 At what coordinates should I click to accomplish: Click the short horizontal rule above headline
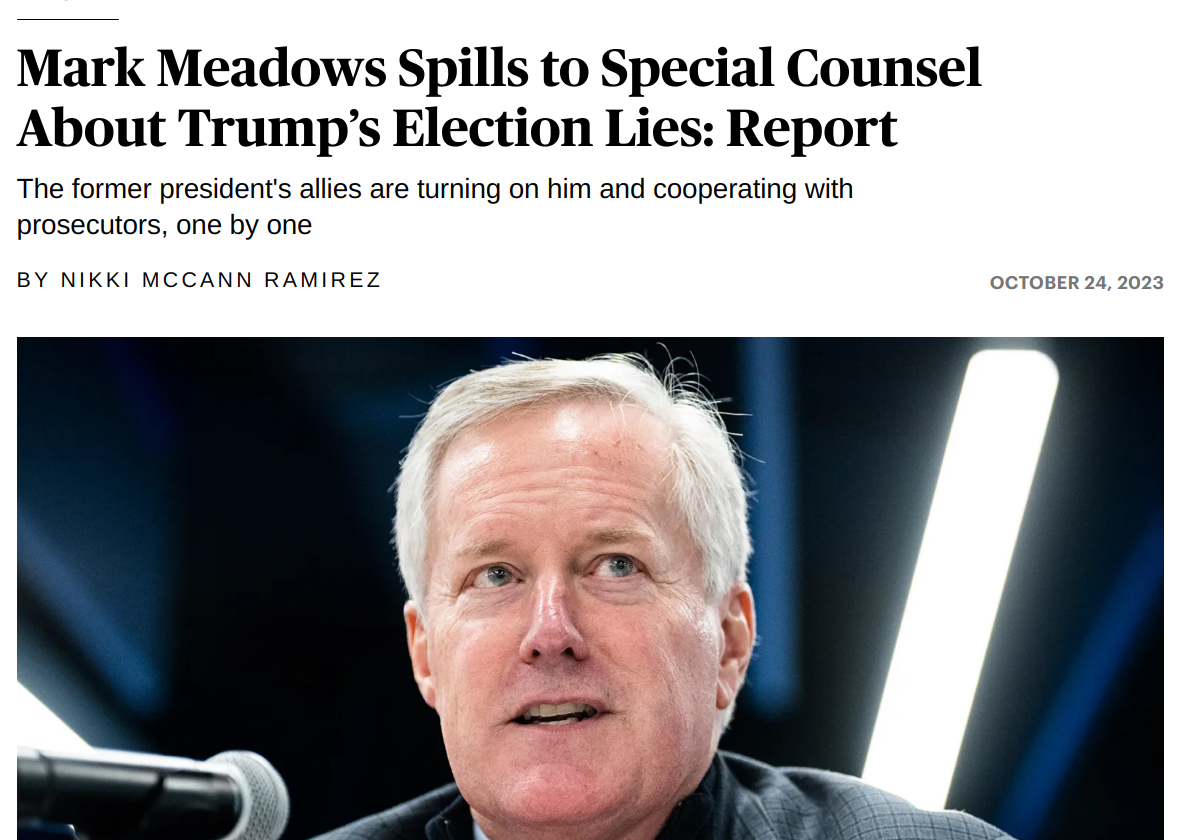[x=67, y=19]
